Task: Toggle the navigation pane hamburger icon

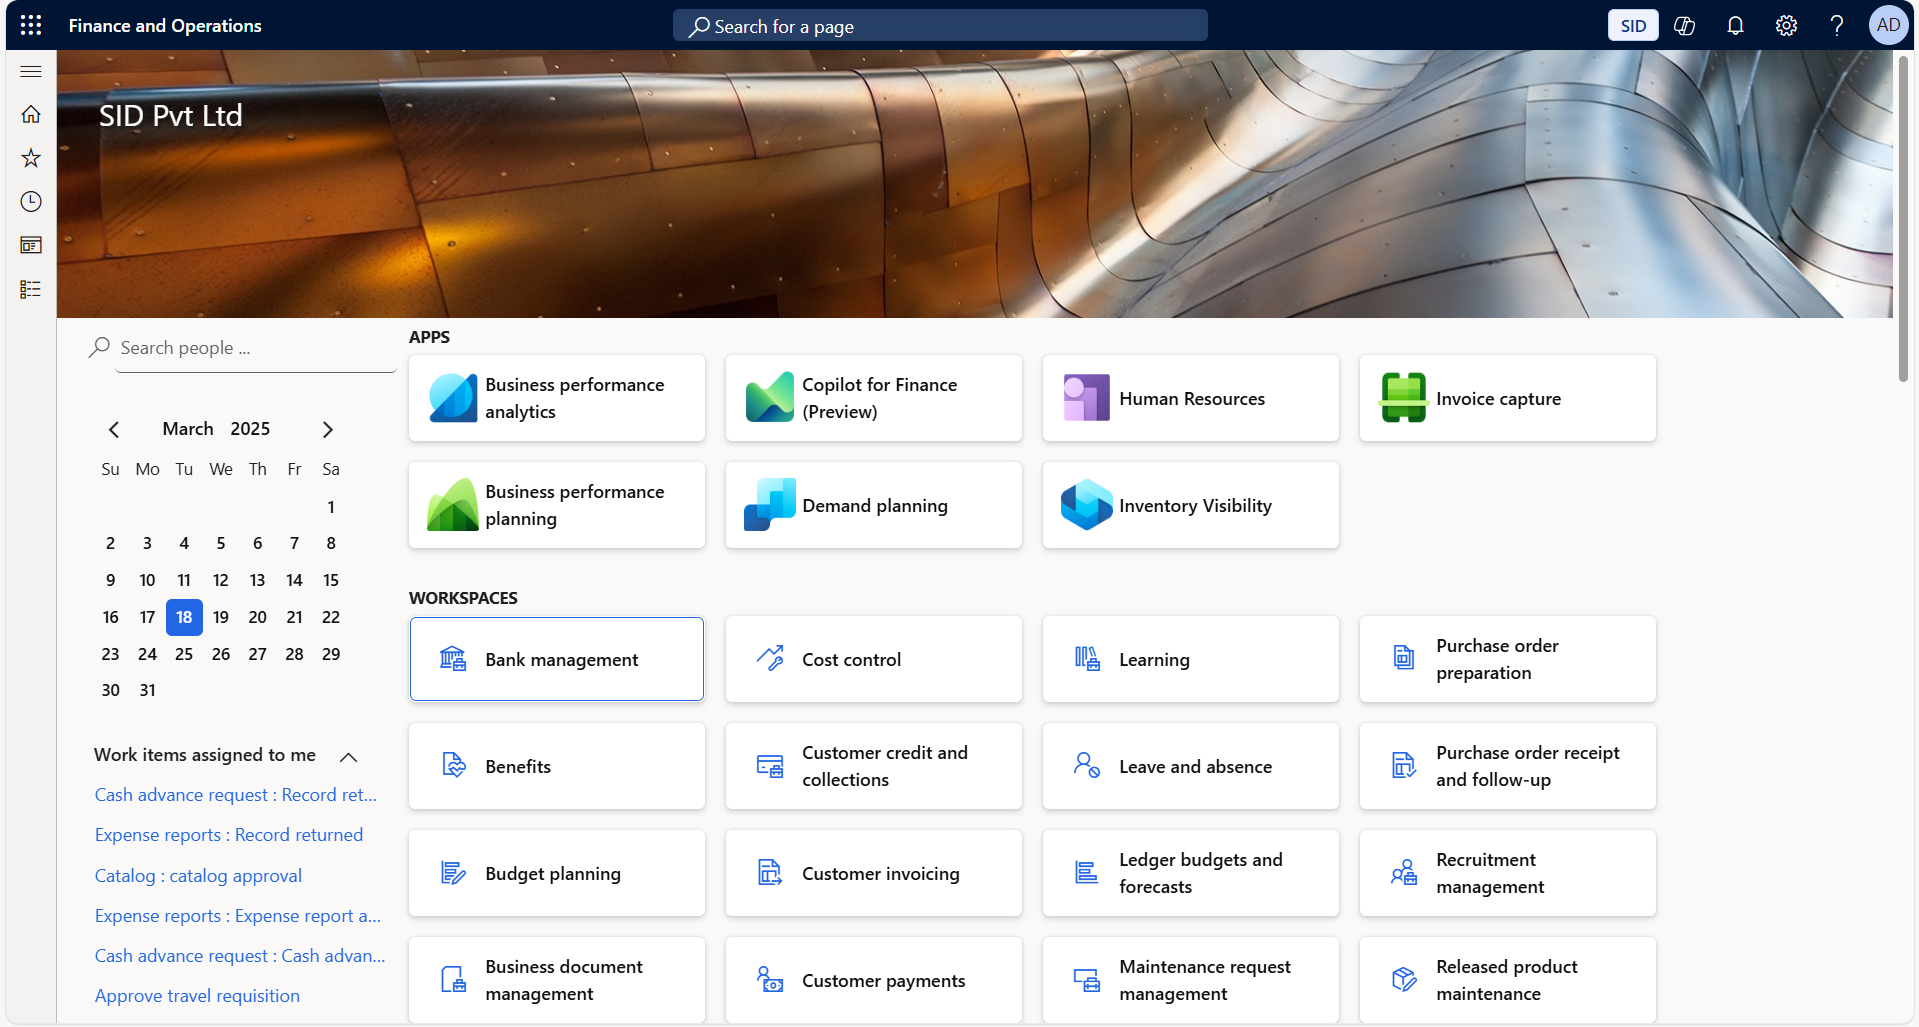Action: click(x=30, y=71)
